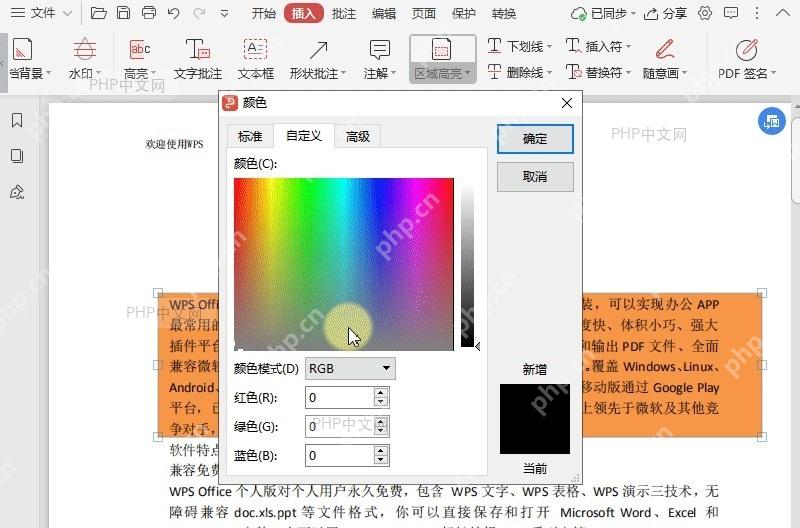
Task: Click the 水印 watermark tool
Action: [85, 59]
